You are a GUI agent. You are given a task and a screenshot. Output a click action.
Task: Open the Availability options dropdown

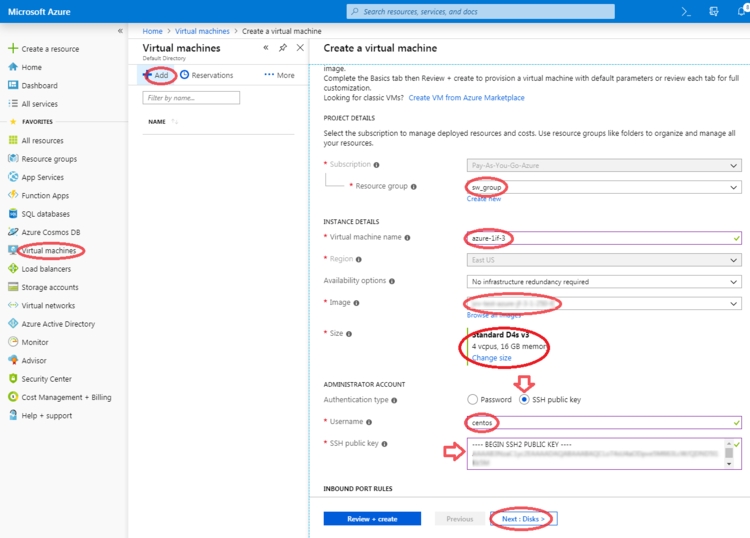pos(733,282)
